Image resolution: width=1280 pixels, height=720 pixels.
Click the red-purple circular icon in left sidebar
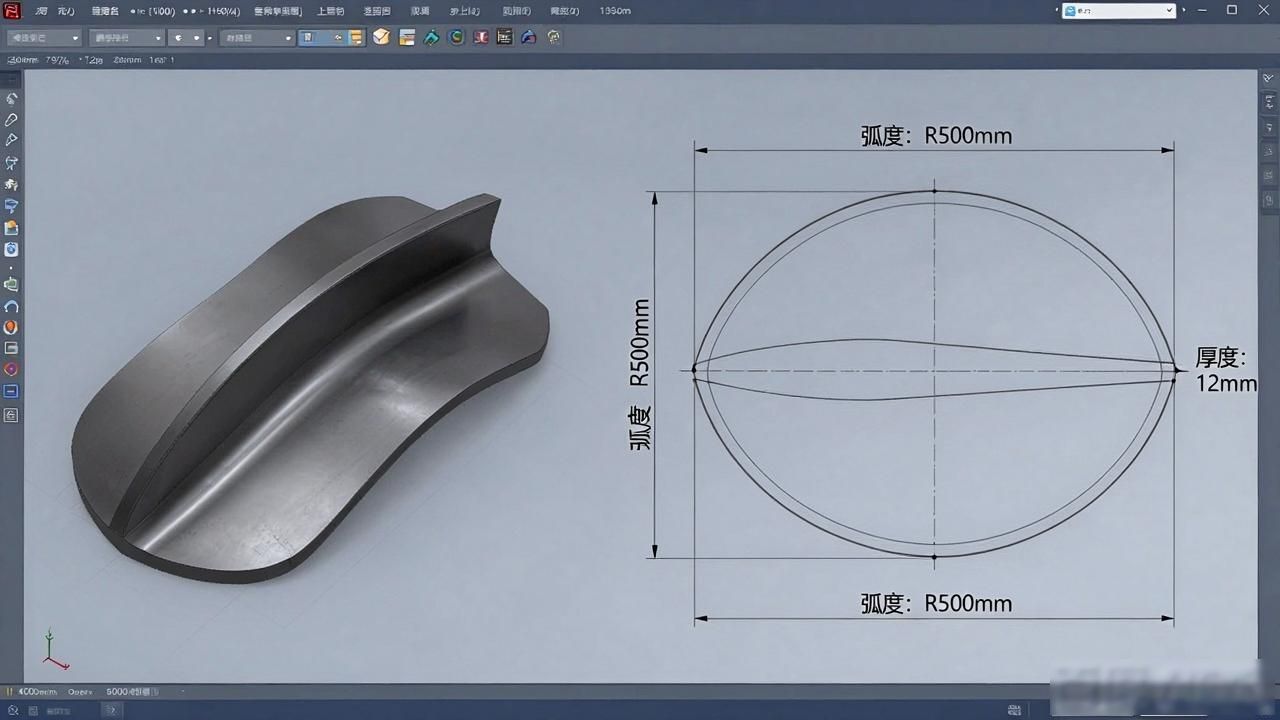point(12,369)
